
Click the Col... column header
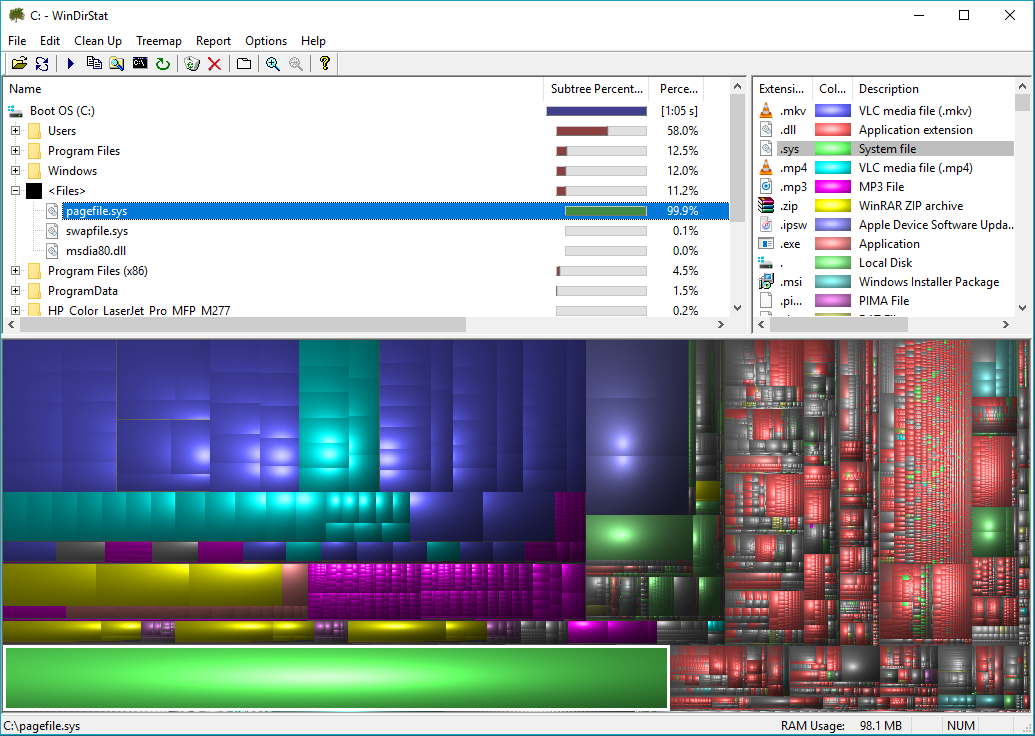(832, 89)
